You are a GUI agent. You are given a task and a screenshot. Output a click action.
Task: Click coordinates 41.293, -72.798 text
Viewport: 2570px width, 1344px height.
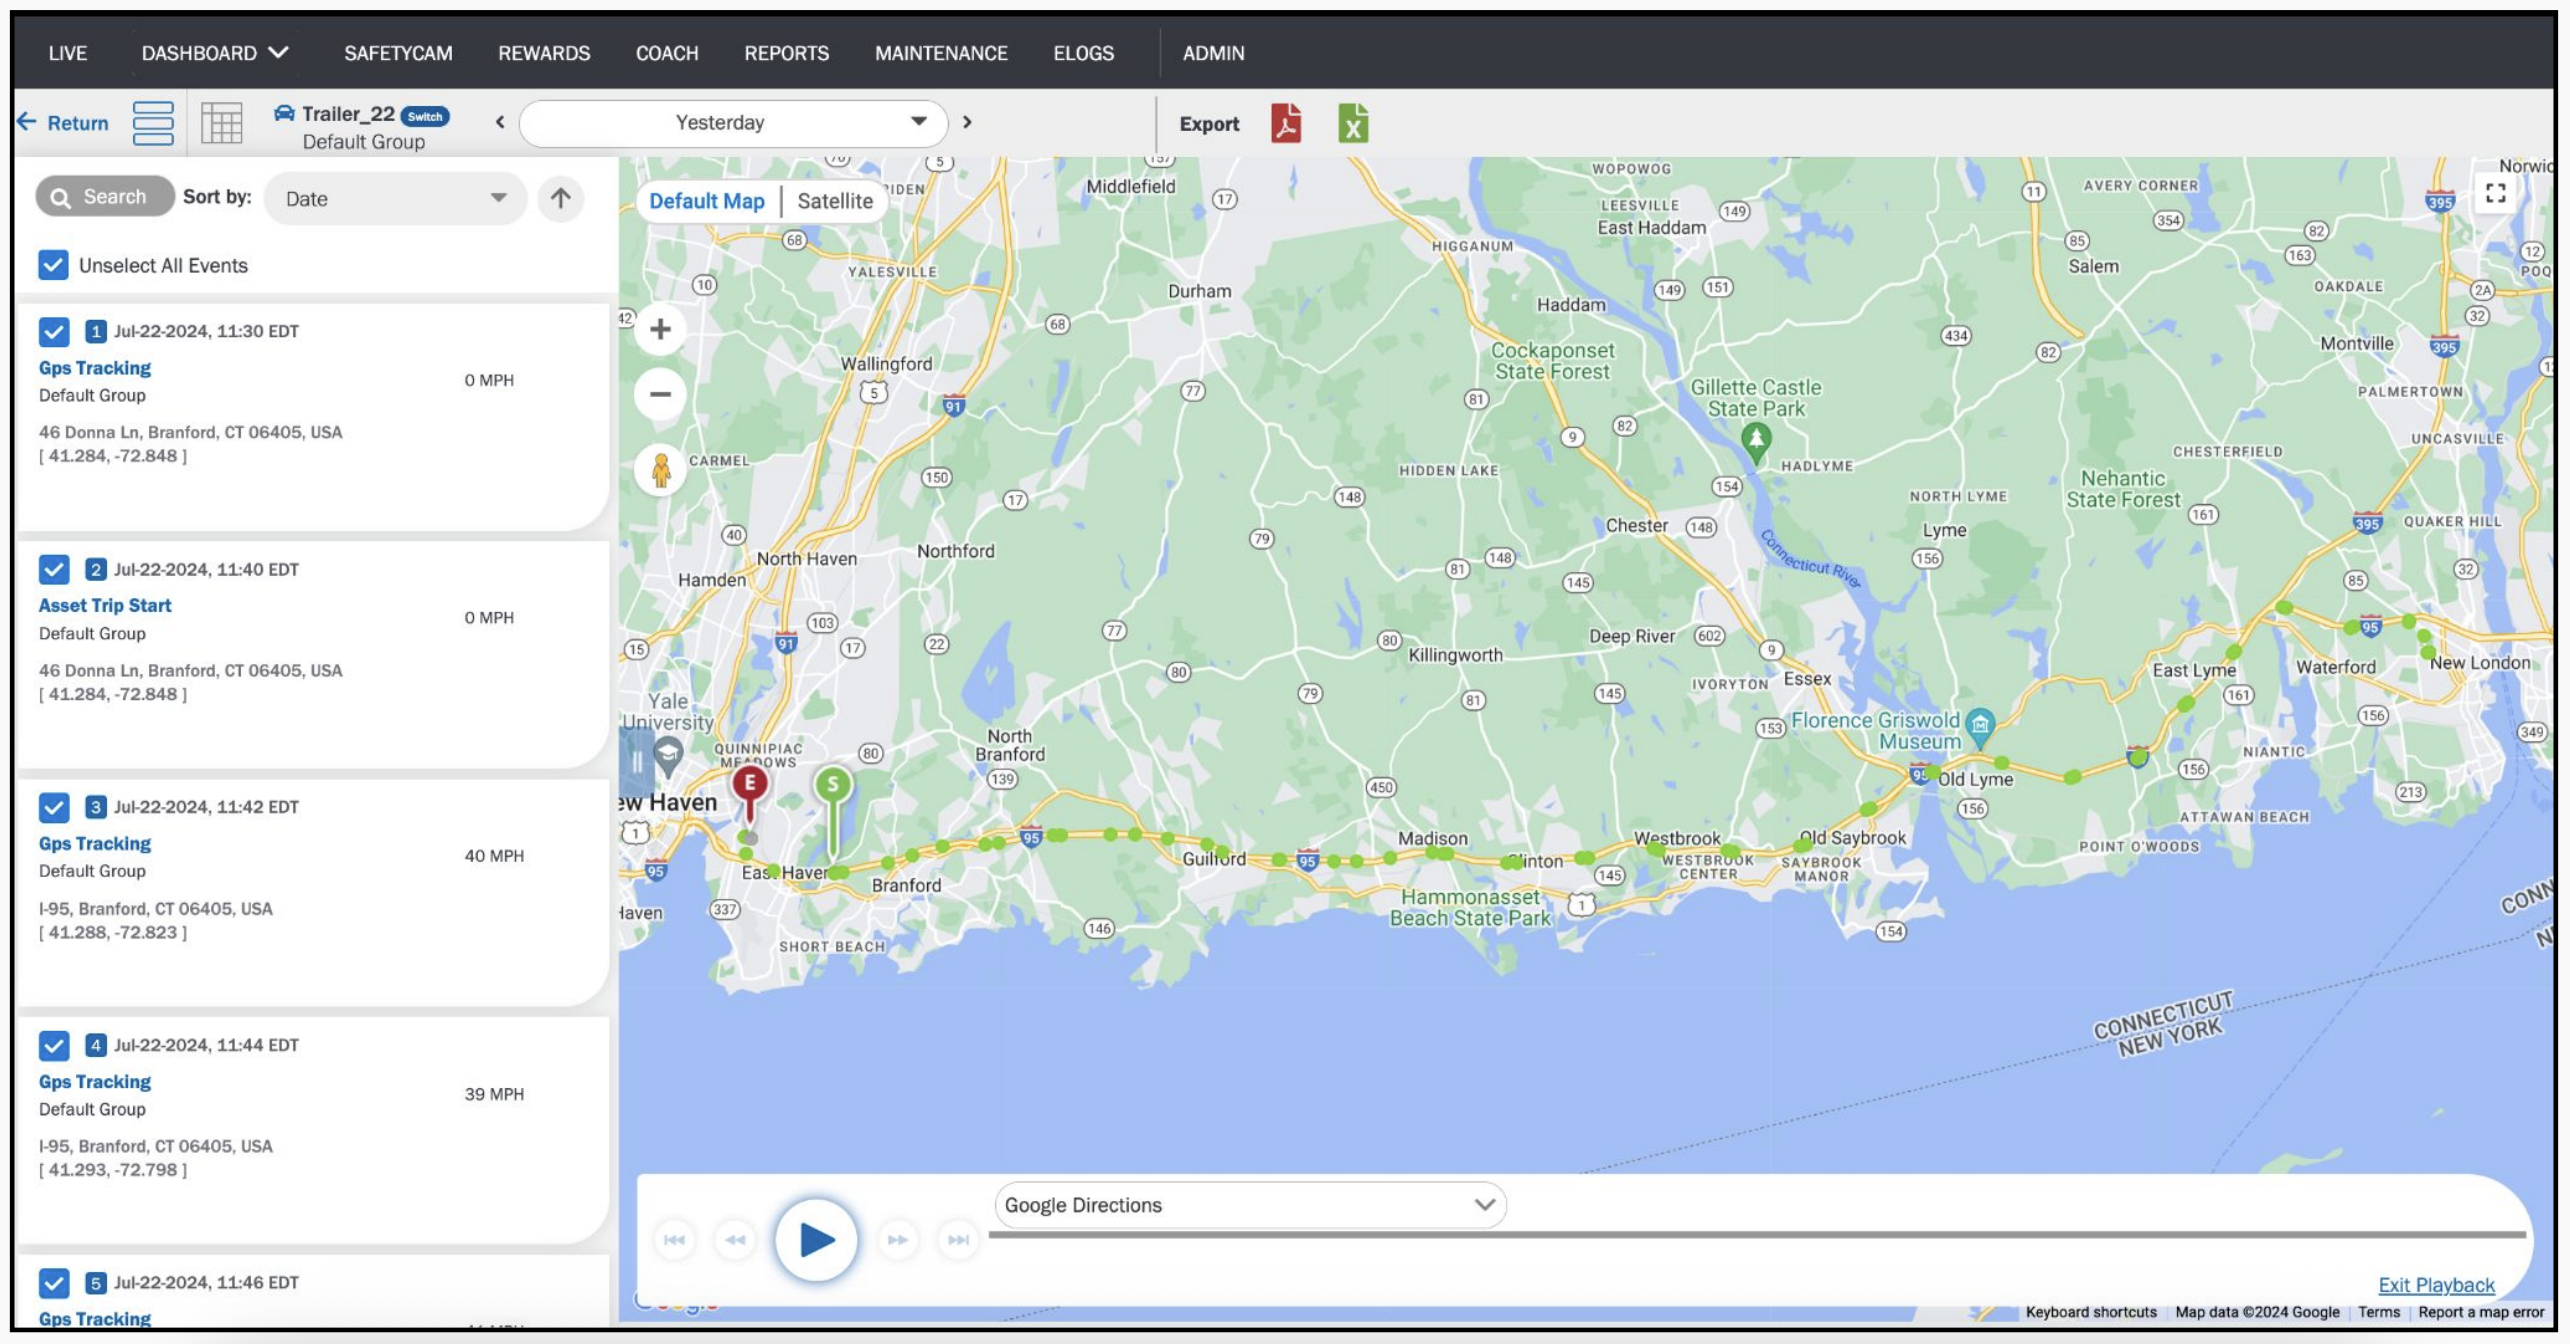click(113, 1170)
